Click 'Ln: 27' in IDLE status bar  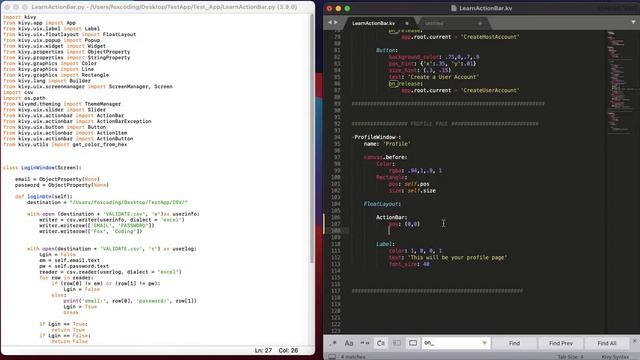pos(263,350)
